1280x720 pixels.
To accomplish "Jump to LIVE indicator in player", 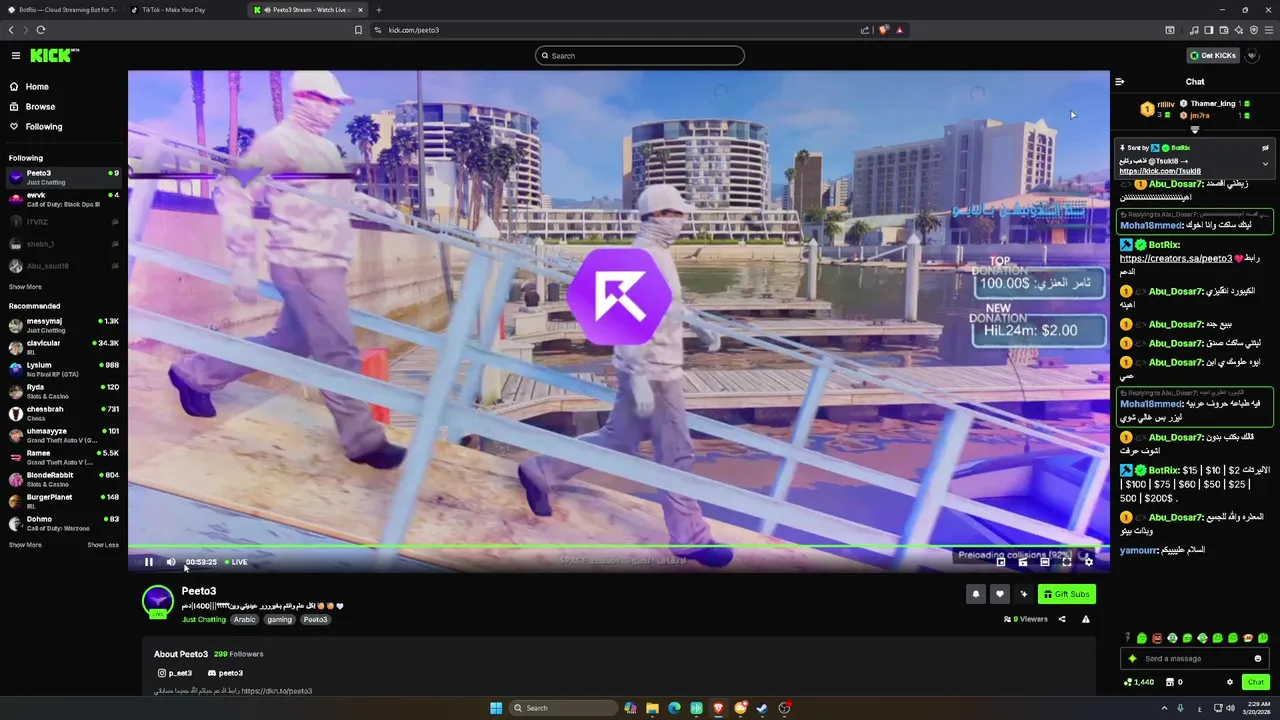I will (236, 562).
